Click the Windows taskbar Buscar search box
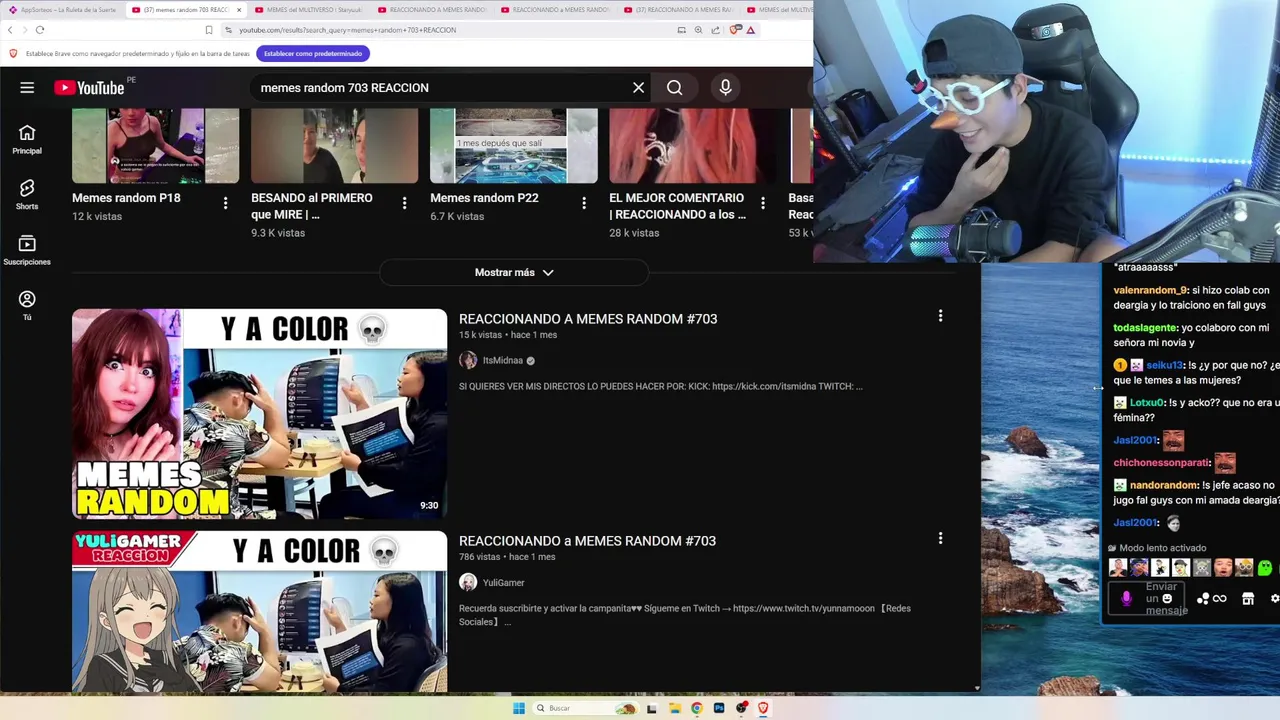Viewport: 1280px width, 720px height. point(586,708)
